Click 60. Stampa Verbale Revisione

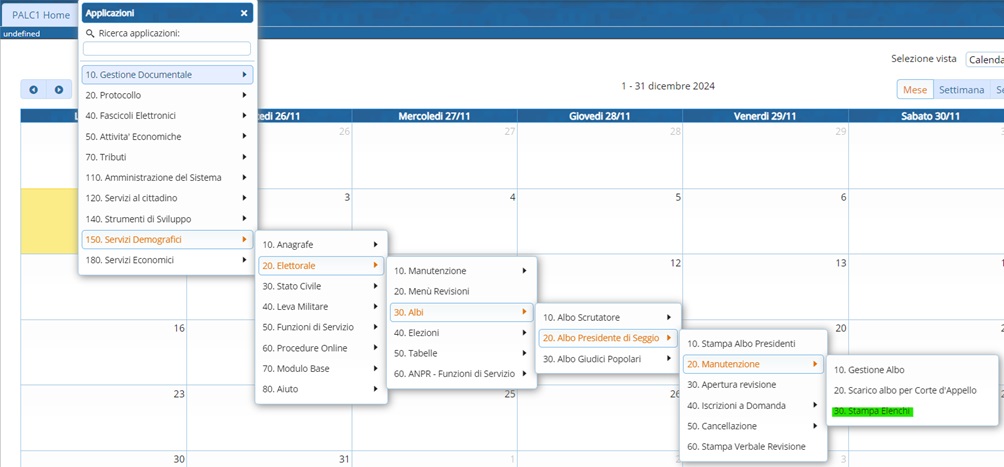(746, 447)
